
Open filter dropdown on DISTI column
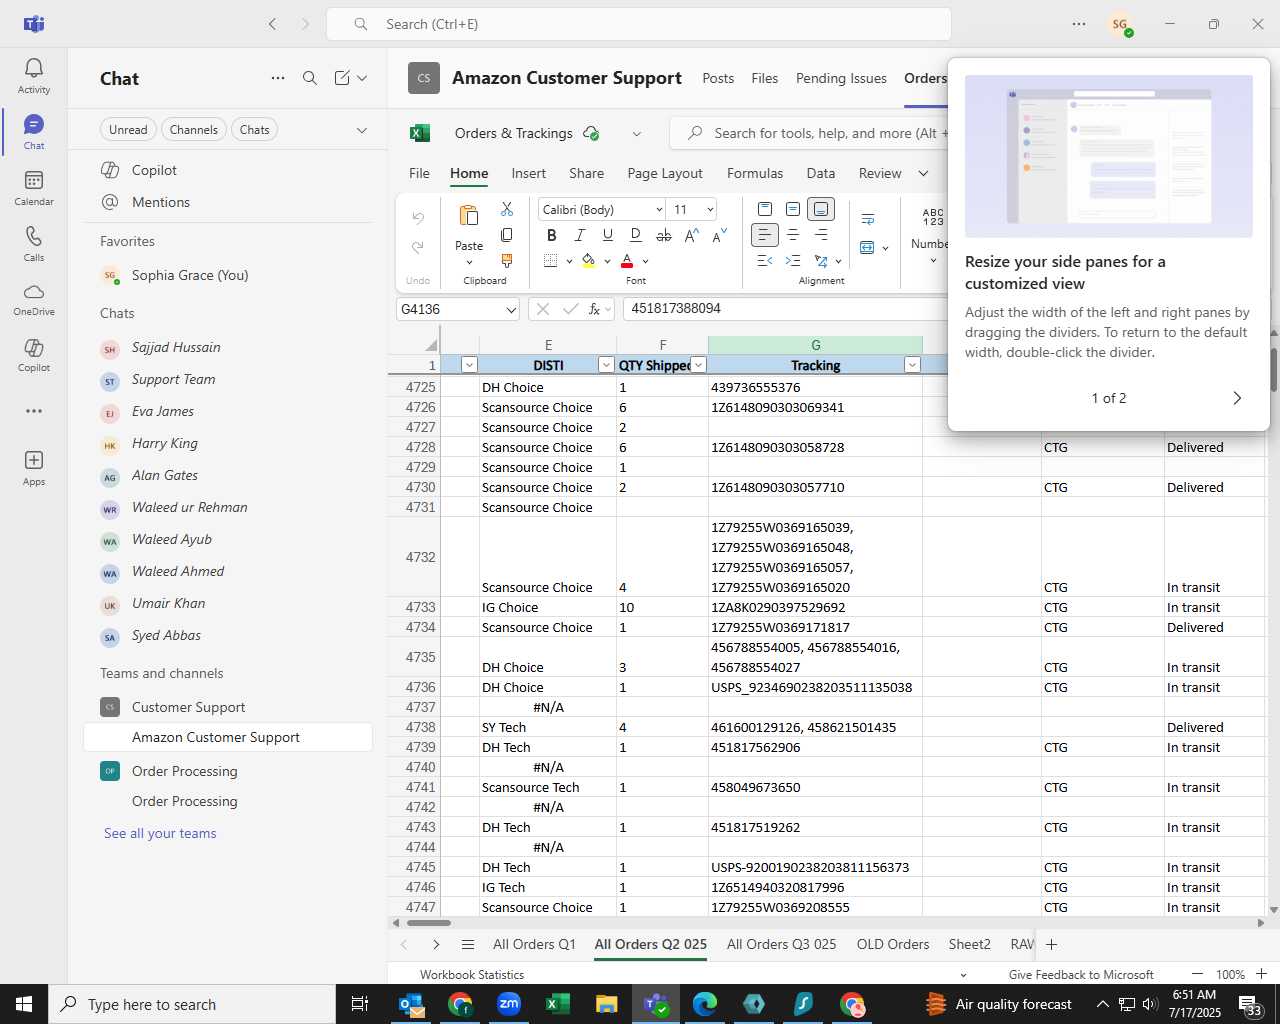click(x=605, y=365)
